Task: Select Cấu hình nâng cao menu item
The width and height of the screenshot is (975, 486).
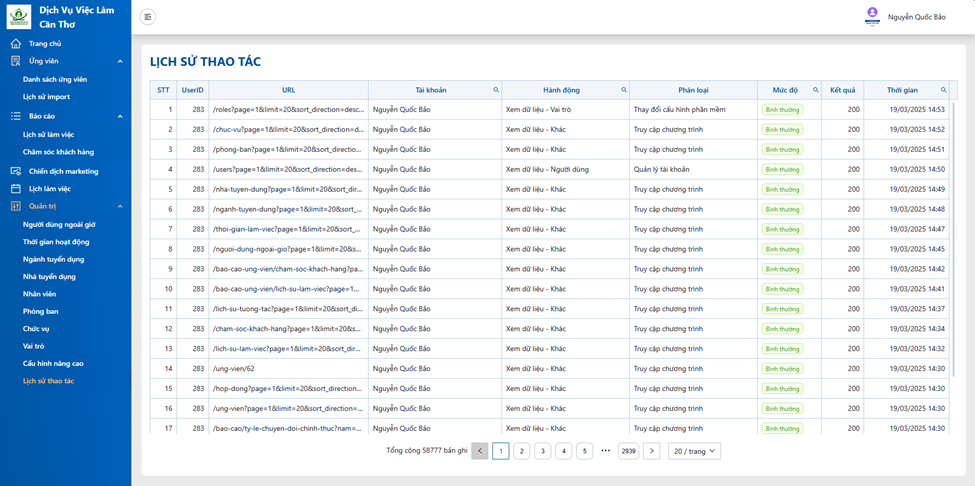Action: coord(53,363)
